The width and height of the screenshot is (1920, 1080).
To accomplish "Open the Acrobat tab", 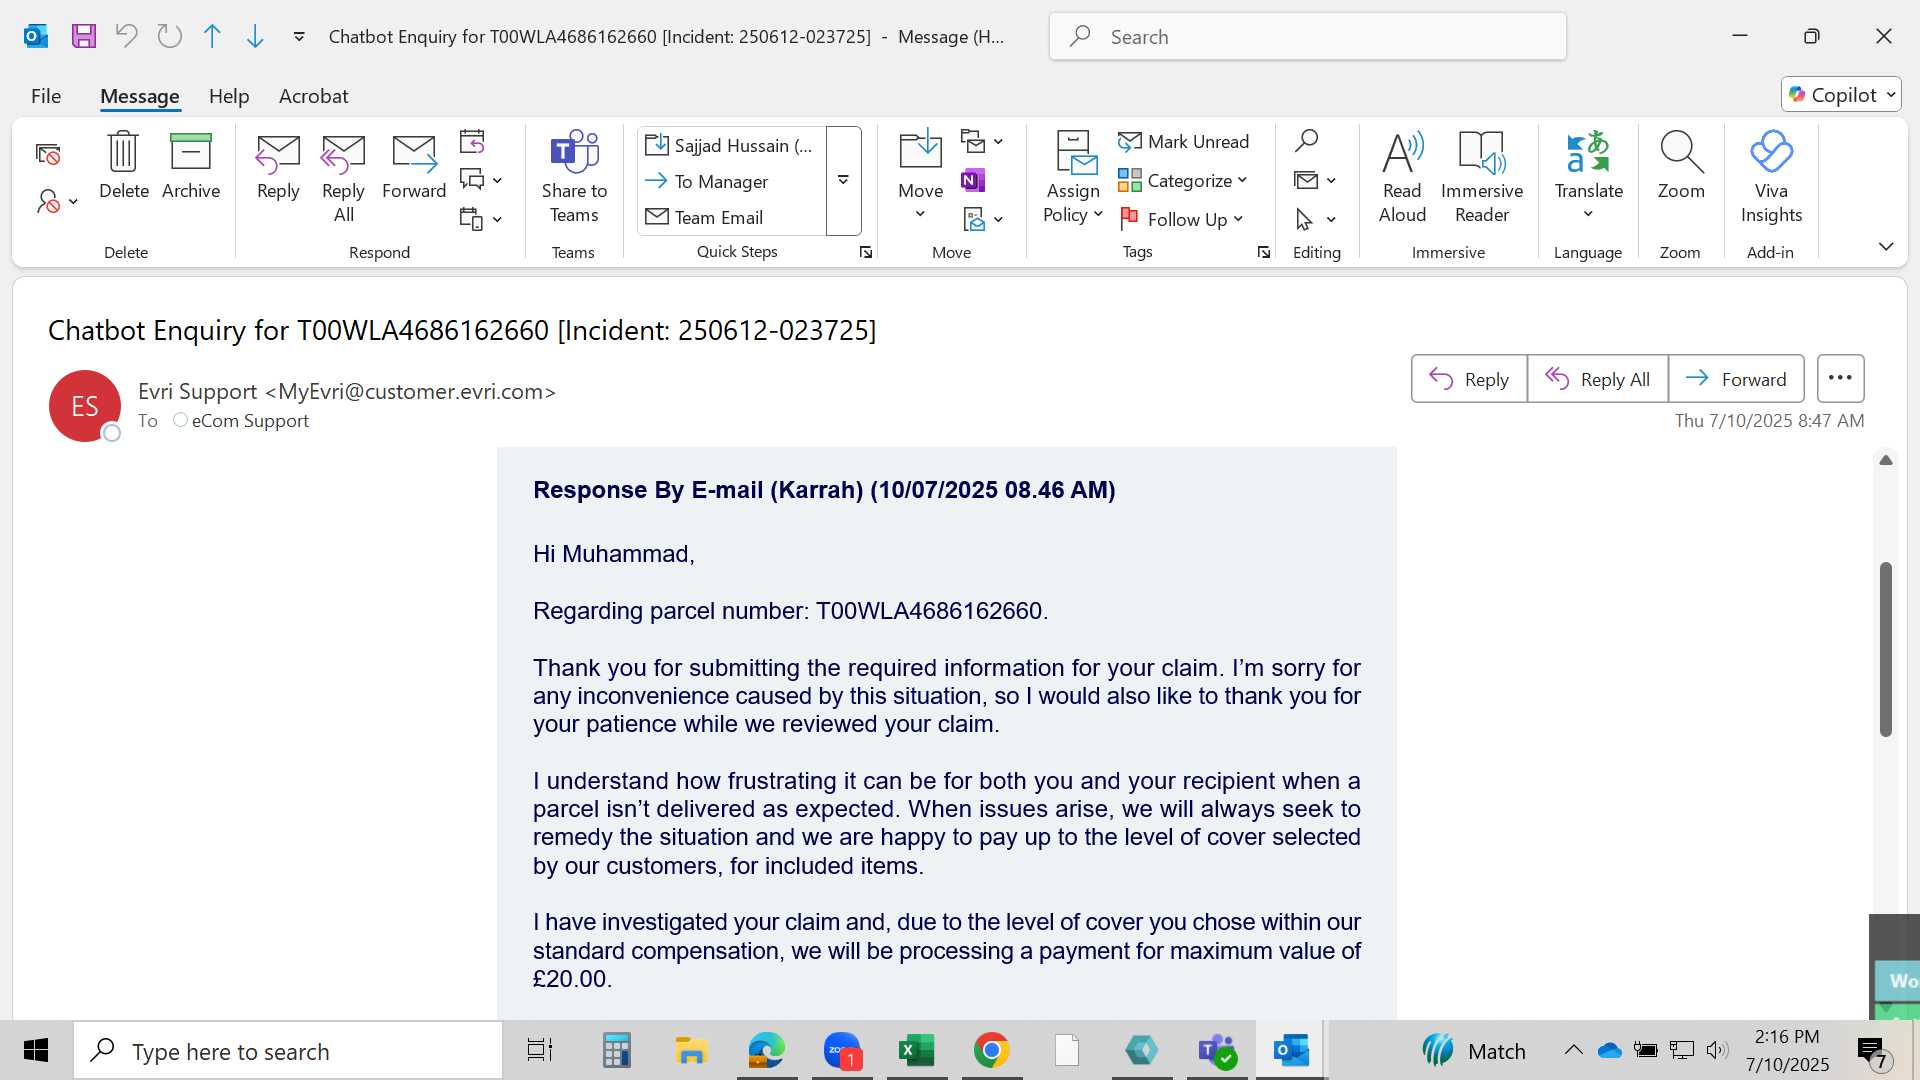I will coord(314,96).
